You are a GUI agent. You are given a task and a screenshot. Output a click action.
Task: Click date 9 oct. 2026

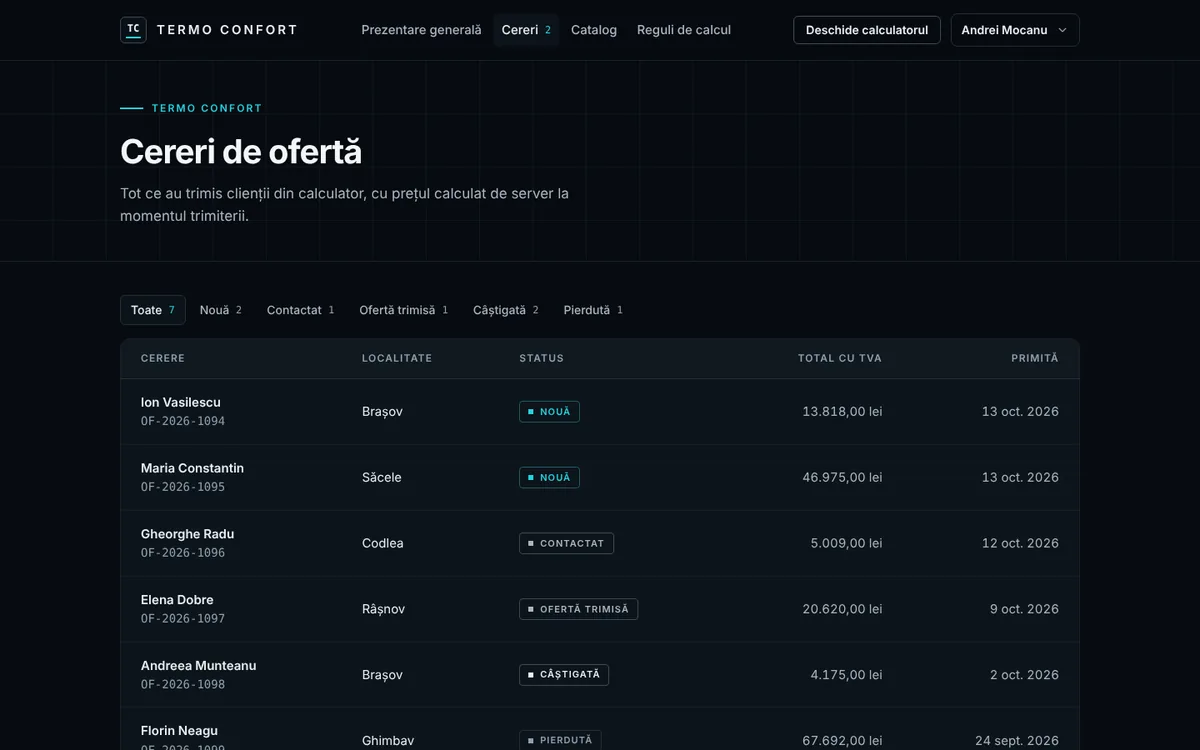(1024, 609)
